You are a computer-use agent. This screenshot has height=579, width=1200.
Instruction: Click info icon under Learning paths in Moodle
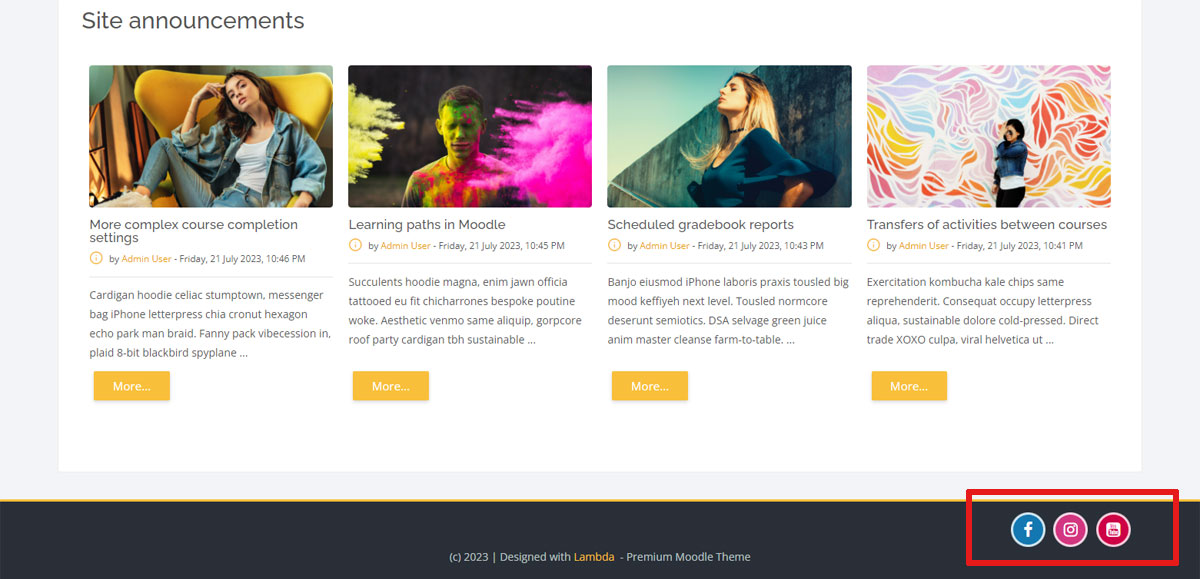(355, 245)
